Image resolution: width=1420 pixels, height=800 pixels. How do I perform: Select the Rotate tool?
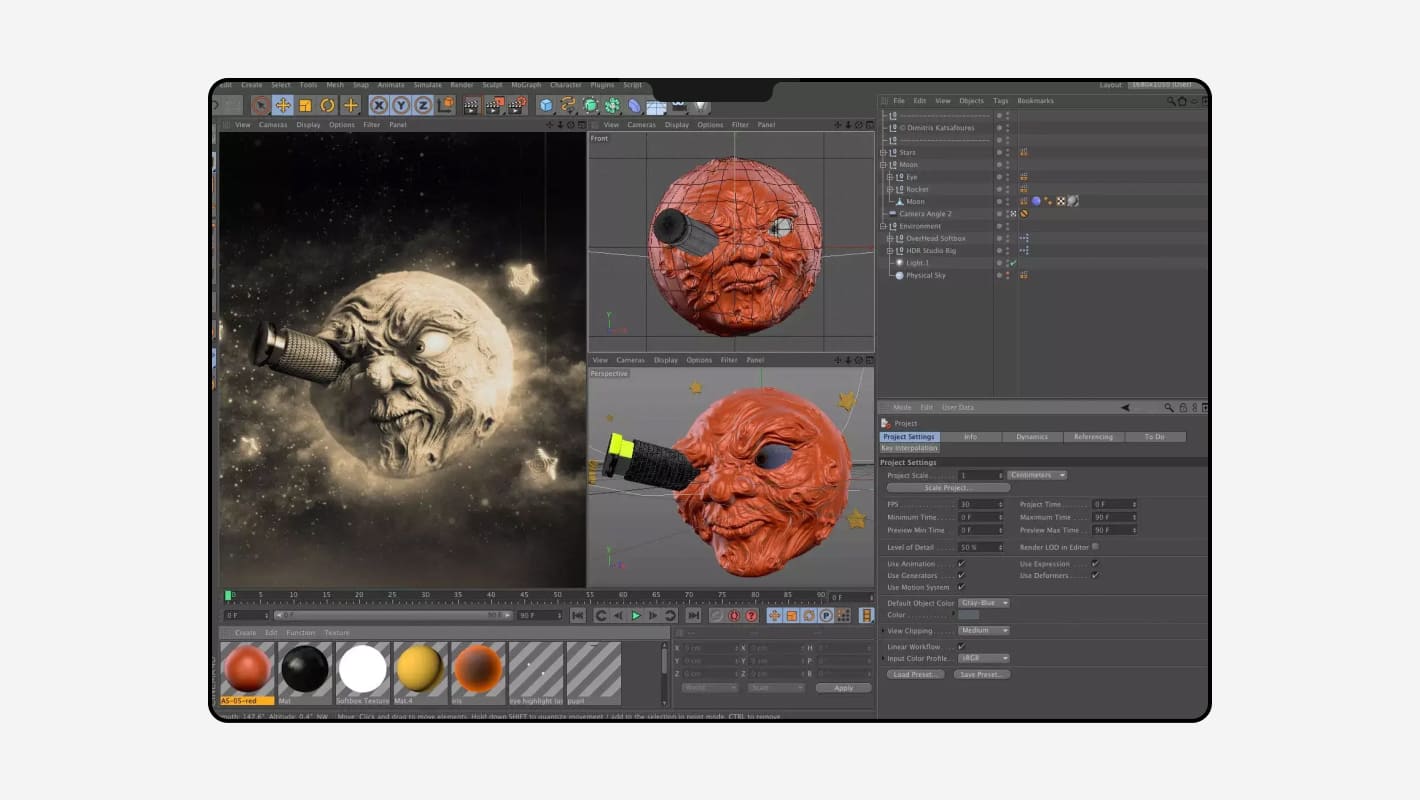pos(327,105)
